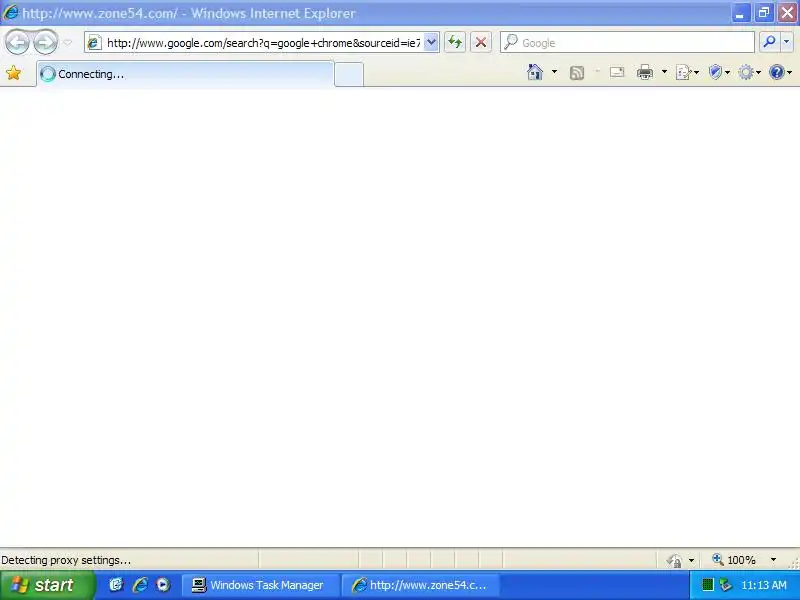Click the IE logo in title bar
Image resolution: width=800 pixels, height=600 pixels.
click(10, 13)
